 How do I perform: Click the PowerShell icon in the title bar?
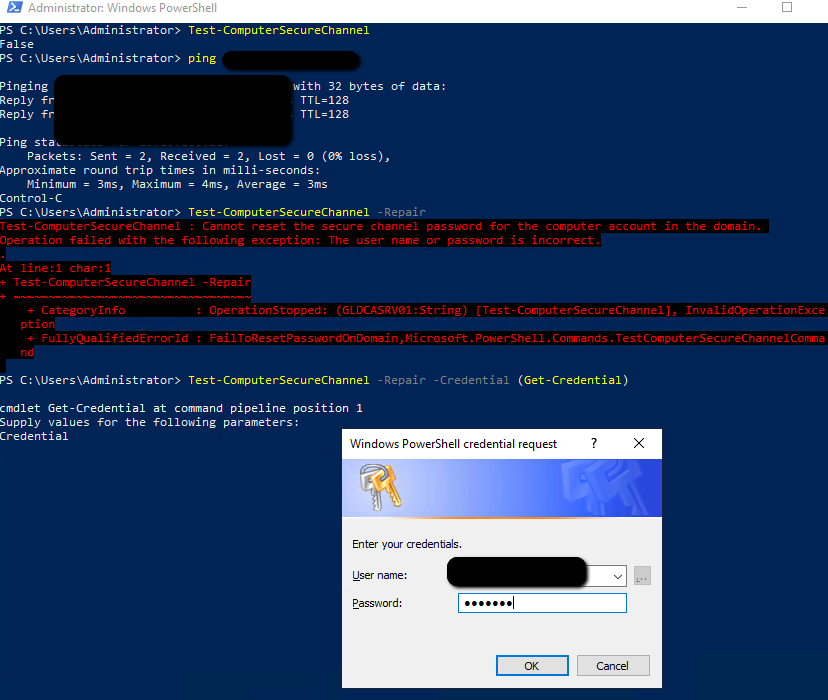coord(14,7)
